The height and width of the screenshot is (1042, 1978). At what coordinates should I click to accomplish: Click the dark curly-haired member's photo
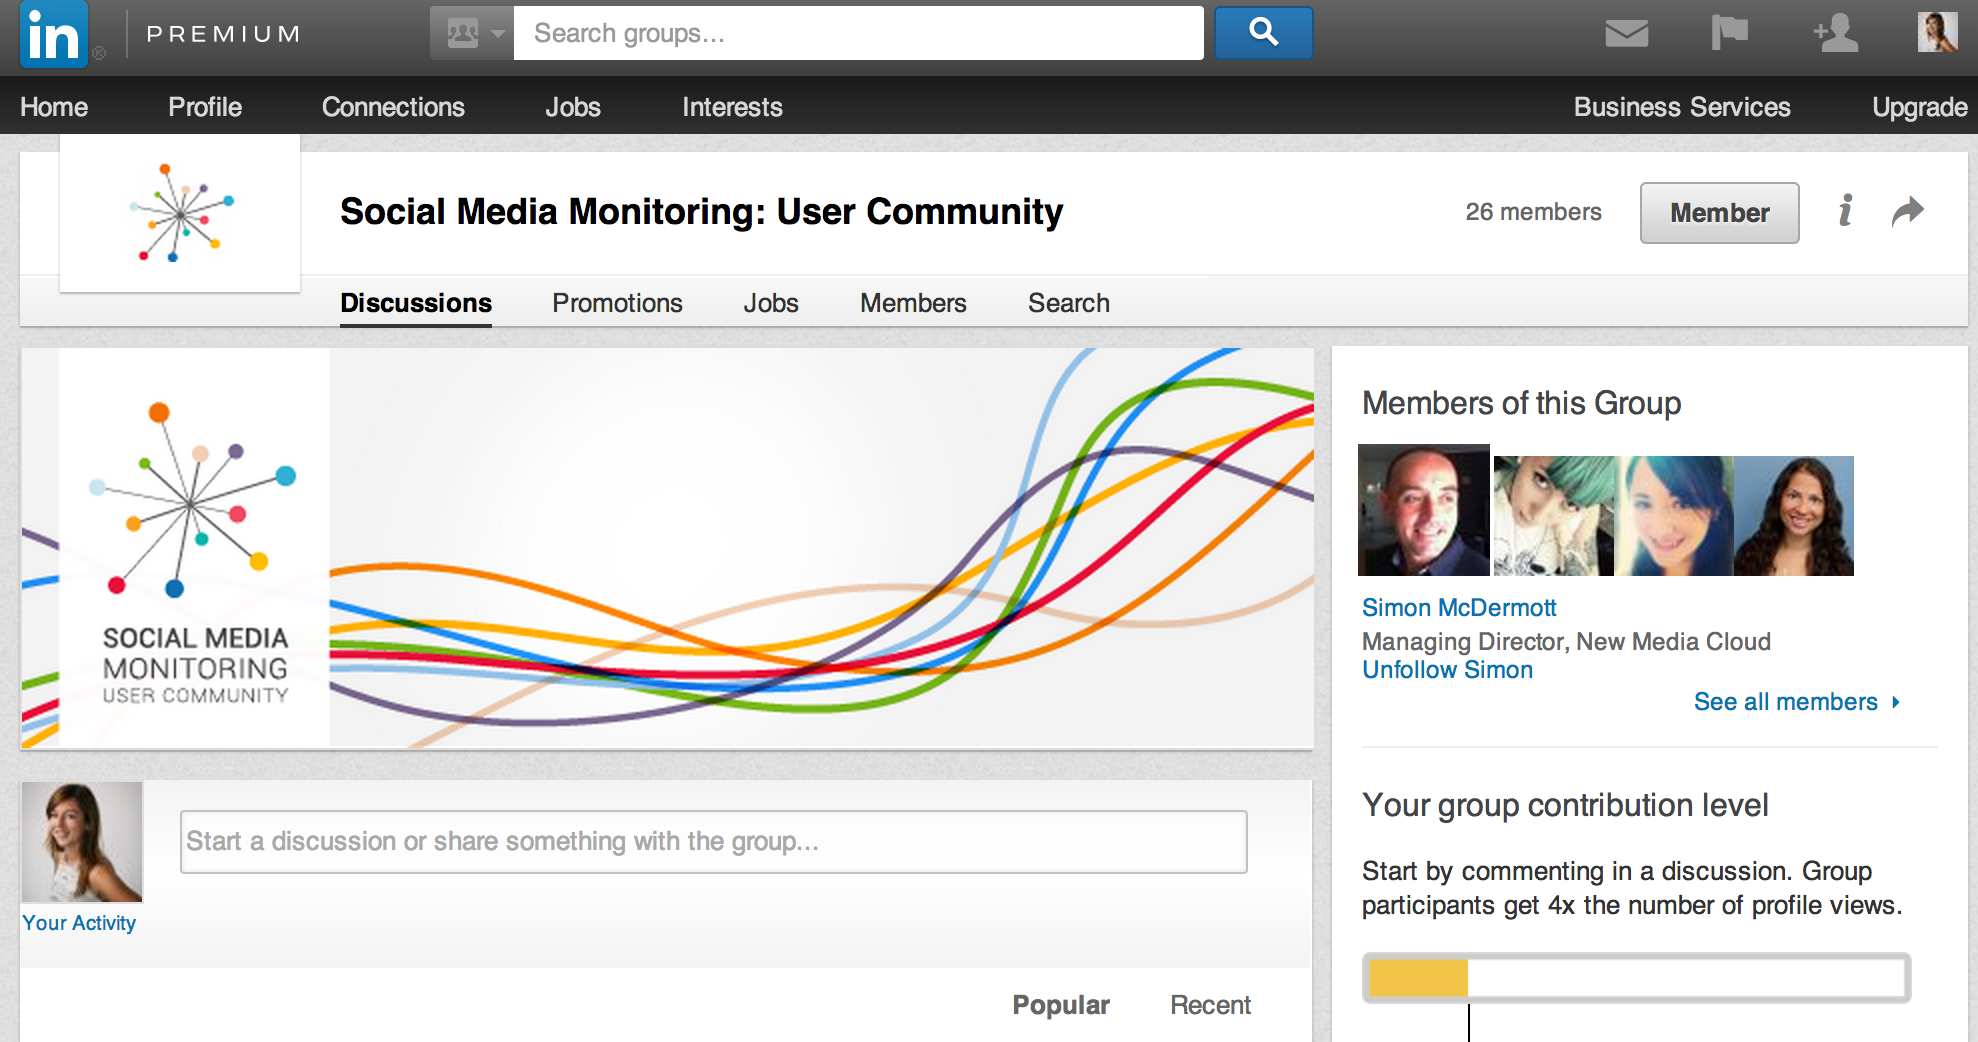[1793, 516]
